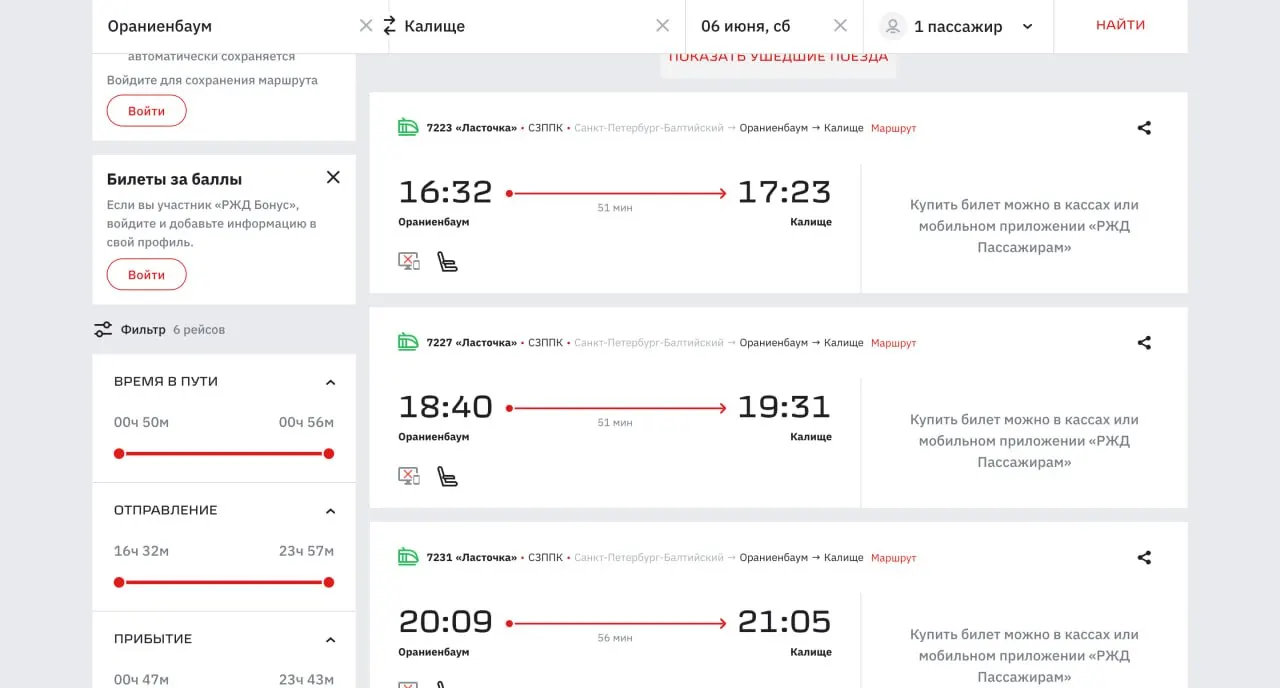The height and width of the screenshot is (688, 1280).
Task: Click train name 7227 «Ласточка»
Action: pyautogui.click(x=472, y=343)
